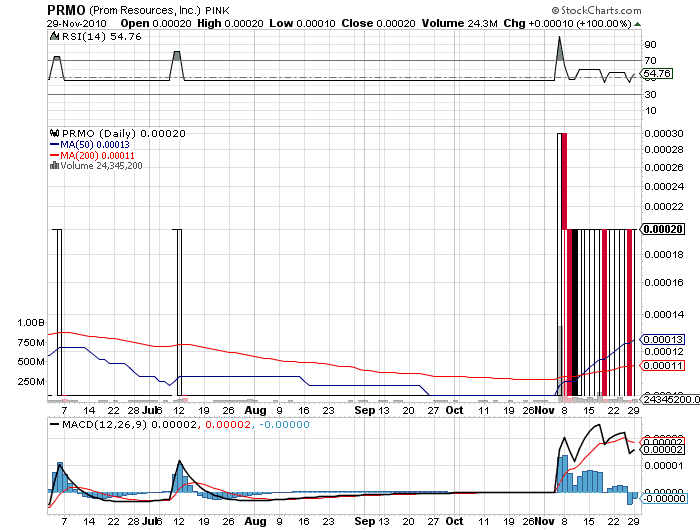700x530 pixels.
Task: Click the Aug label below MACD panel
Action: point(255,521)
